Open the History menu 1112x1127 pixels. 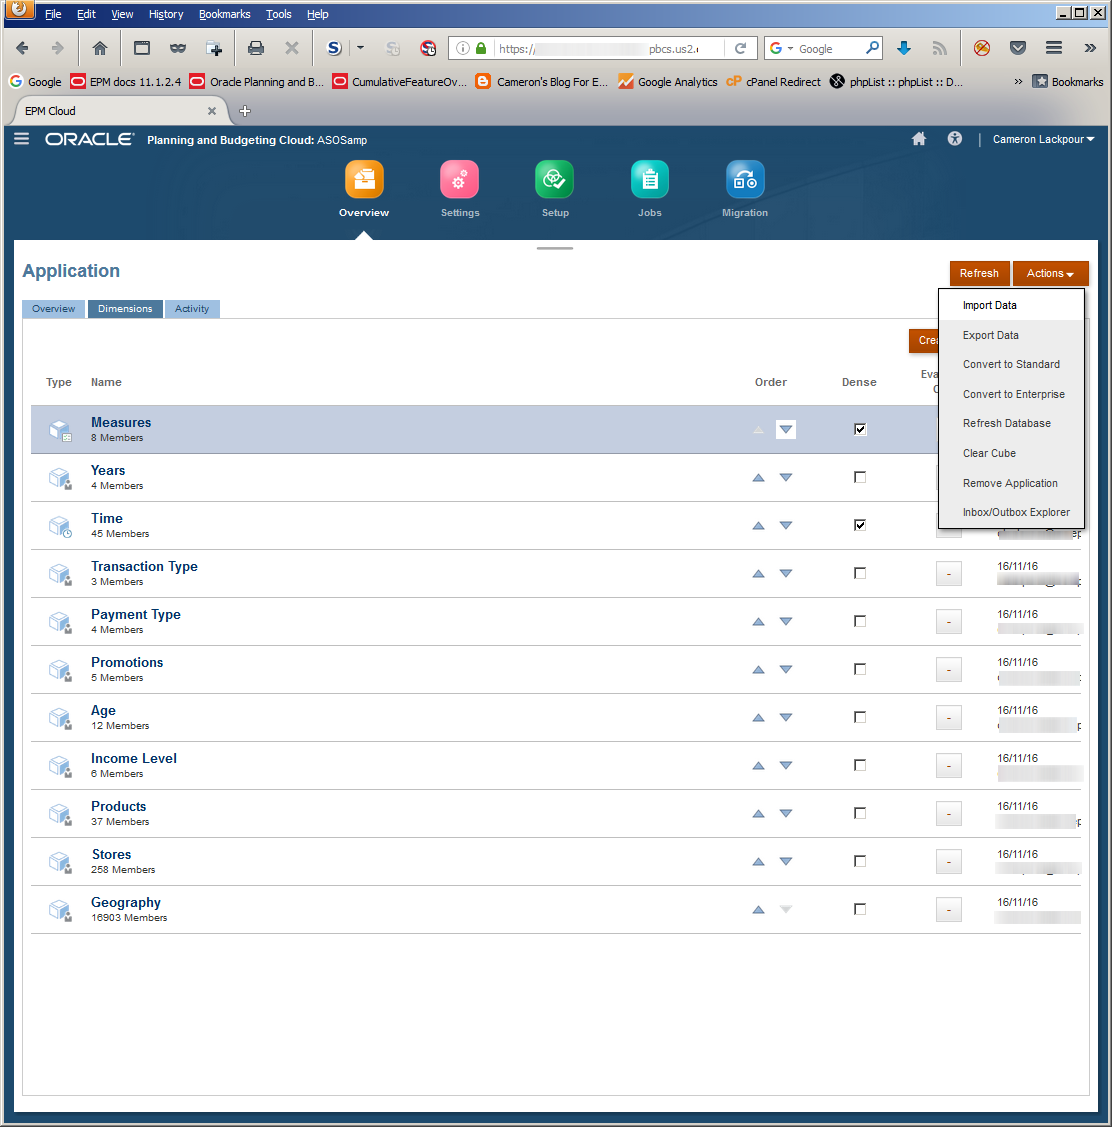point(166,14)
